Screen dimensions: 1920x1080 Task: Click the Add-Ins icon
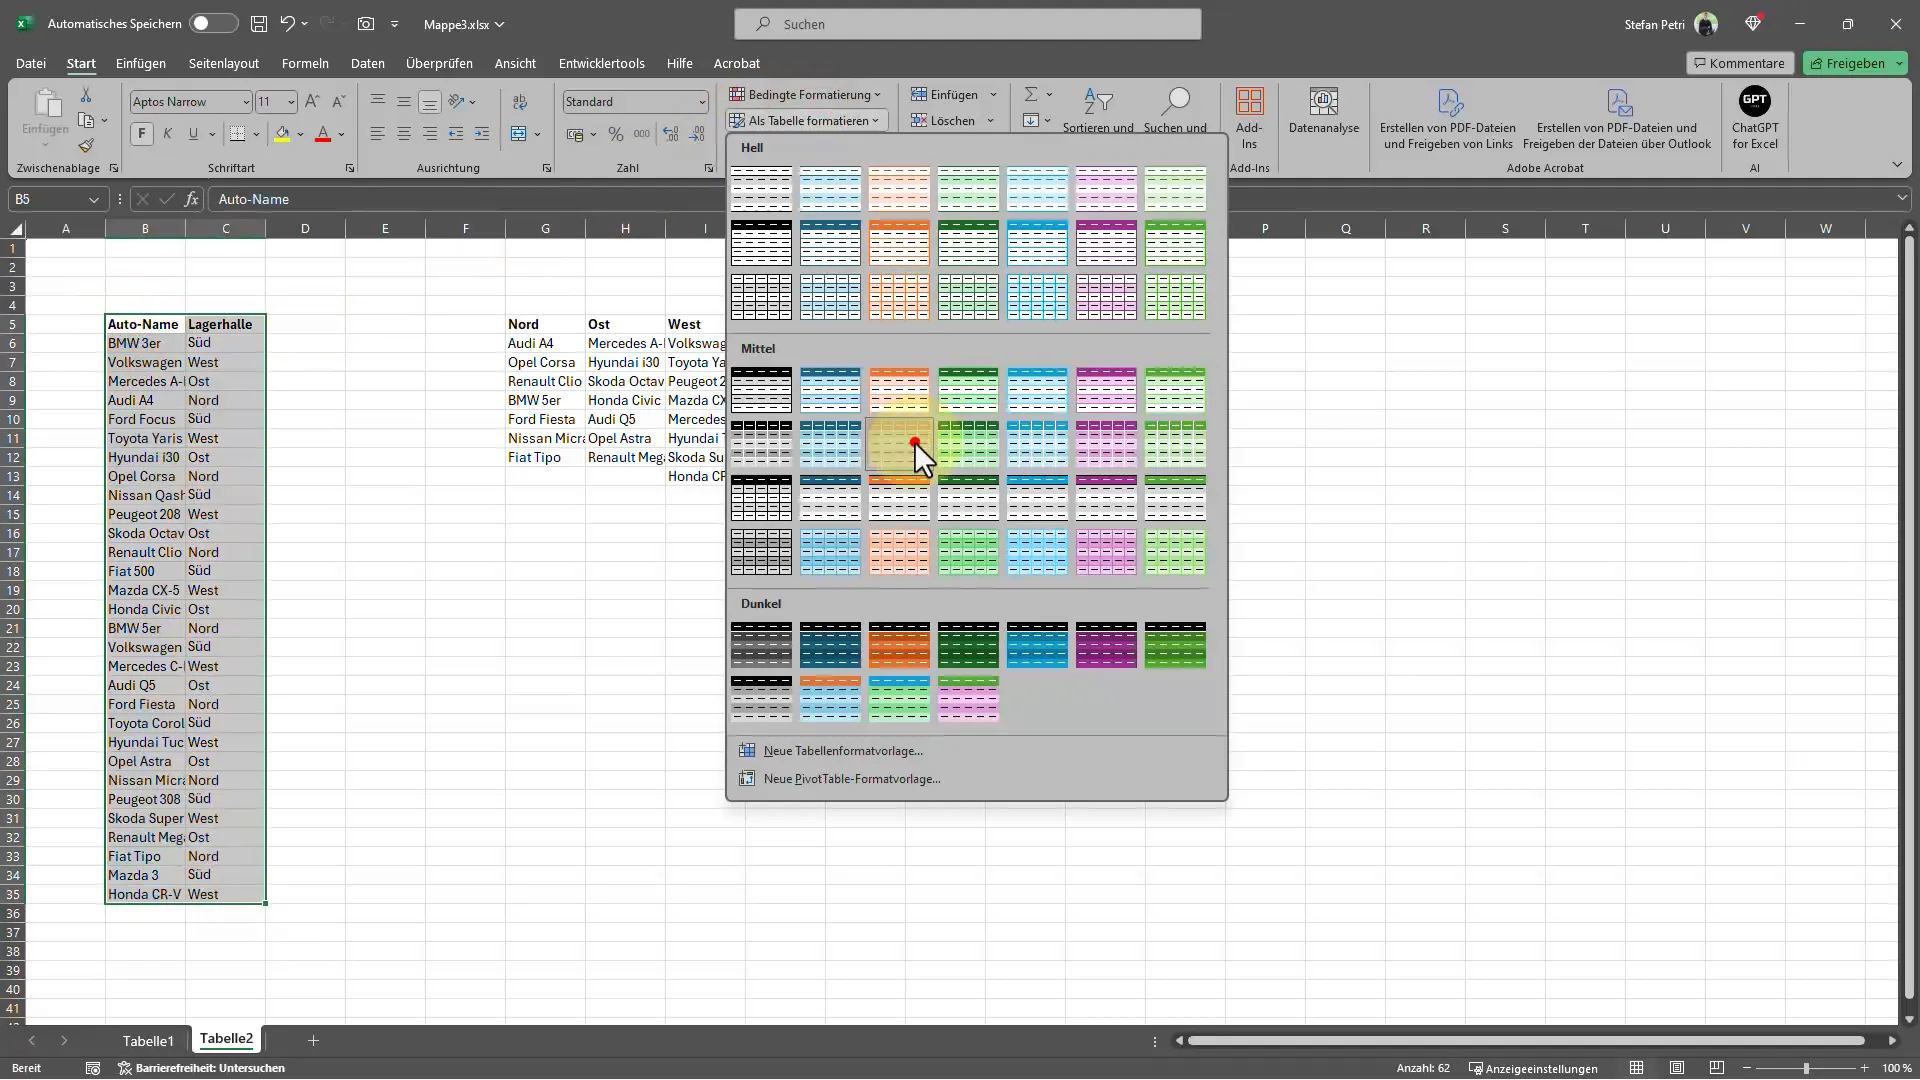pos(1249,118)
